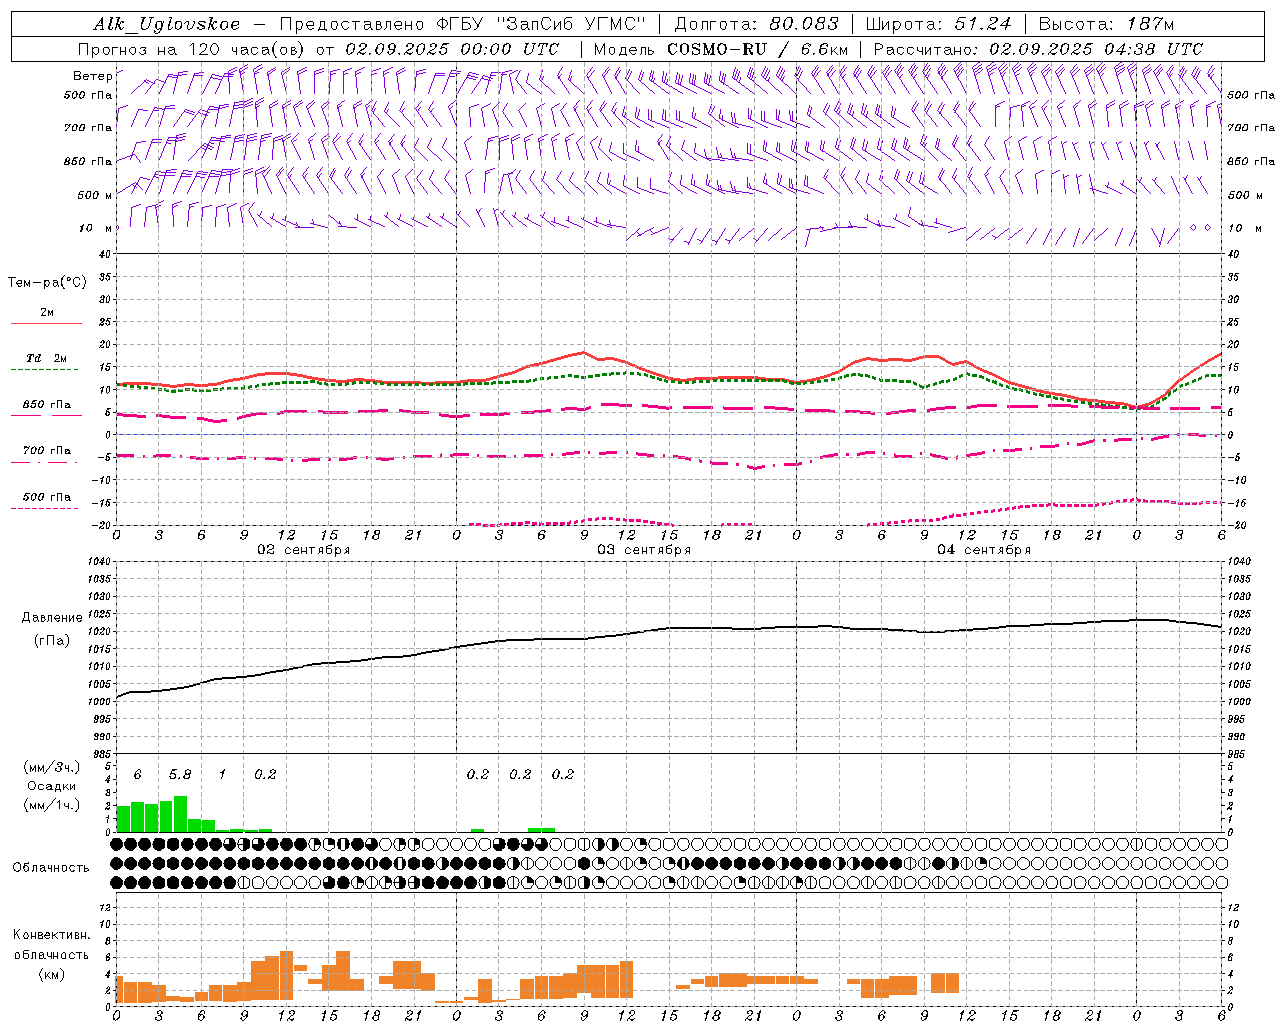Click the Тем-ра(°C) temperature panel label
The width and height of the screenshot is (1280, 1024).
pos(47,283)
